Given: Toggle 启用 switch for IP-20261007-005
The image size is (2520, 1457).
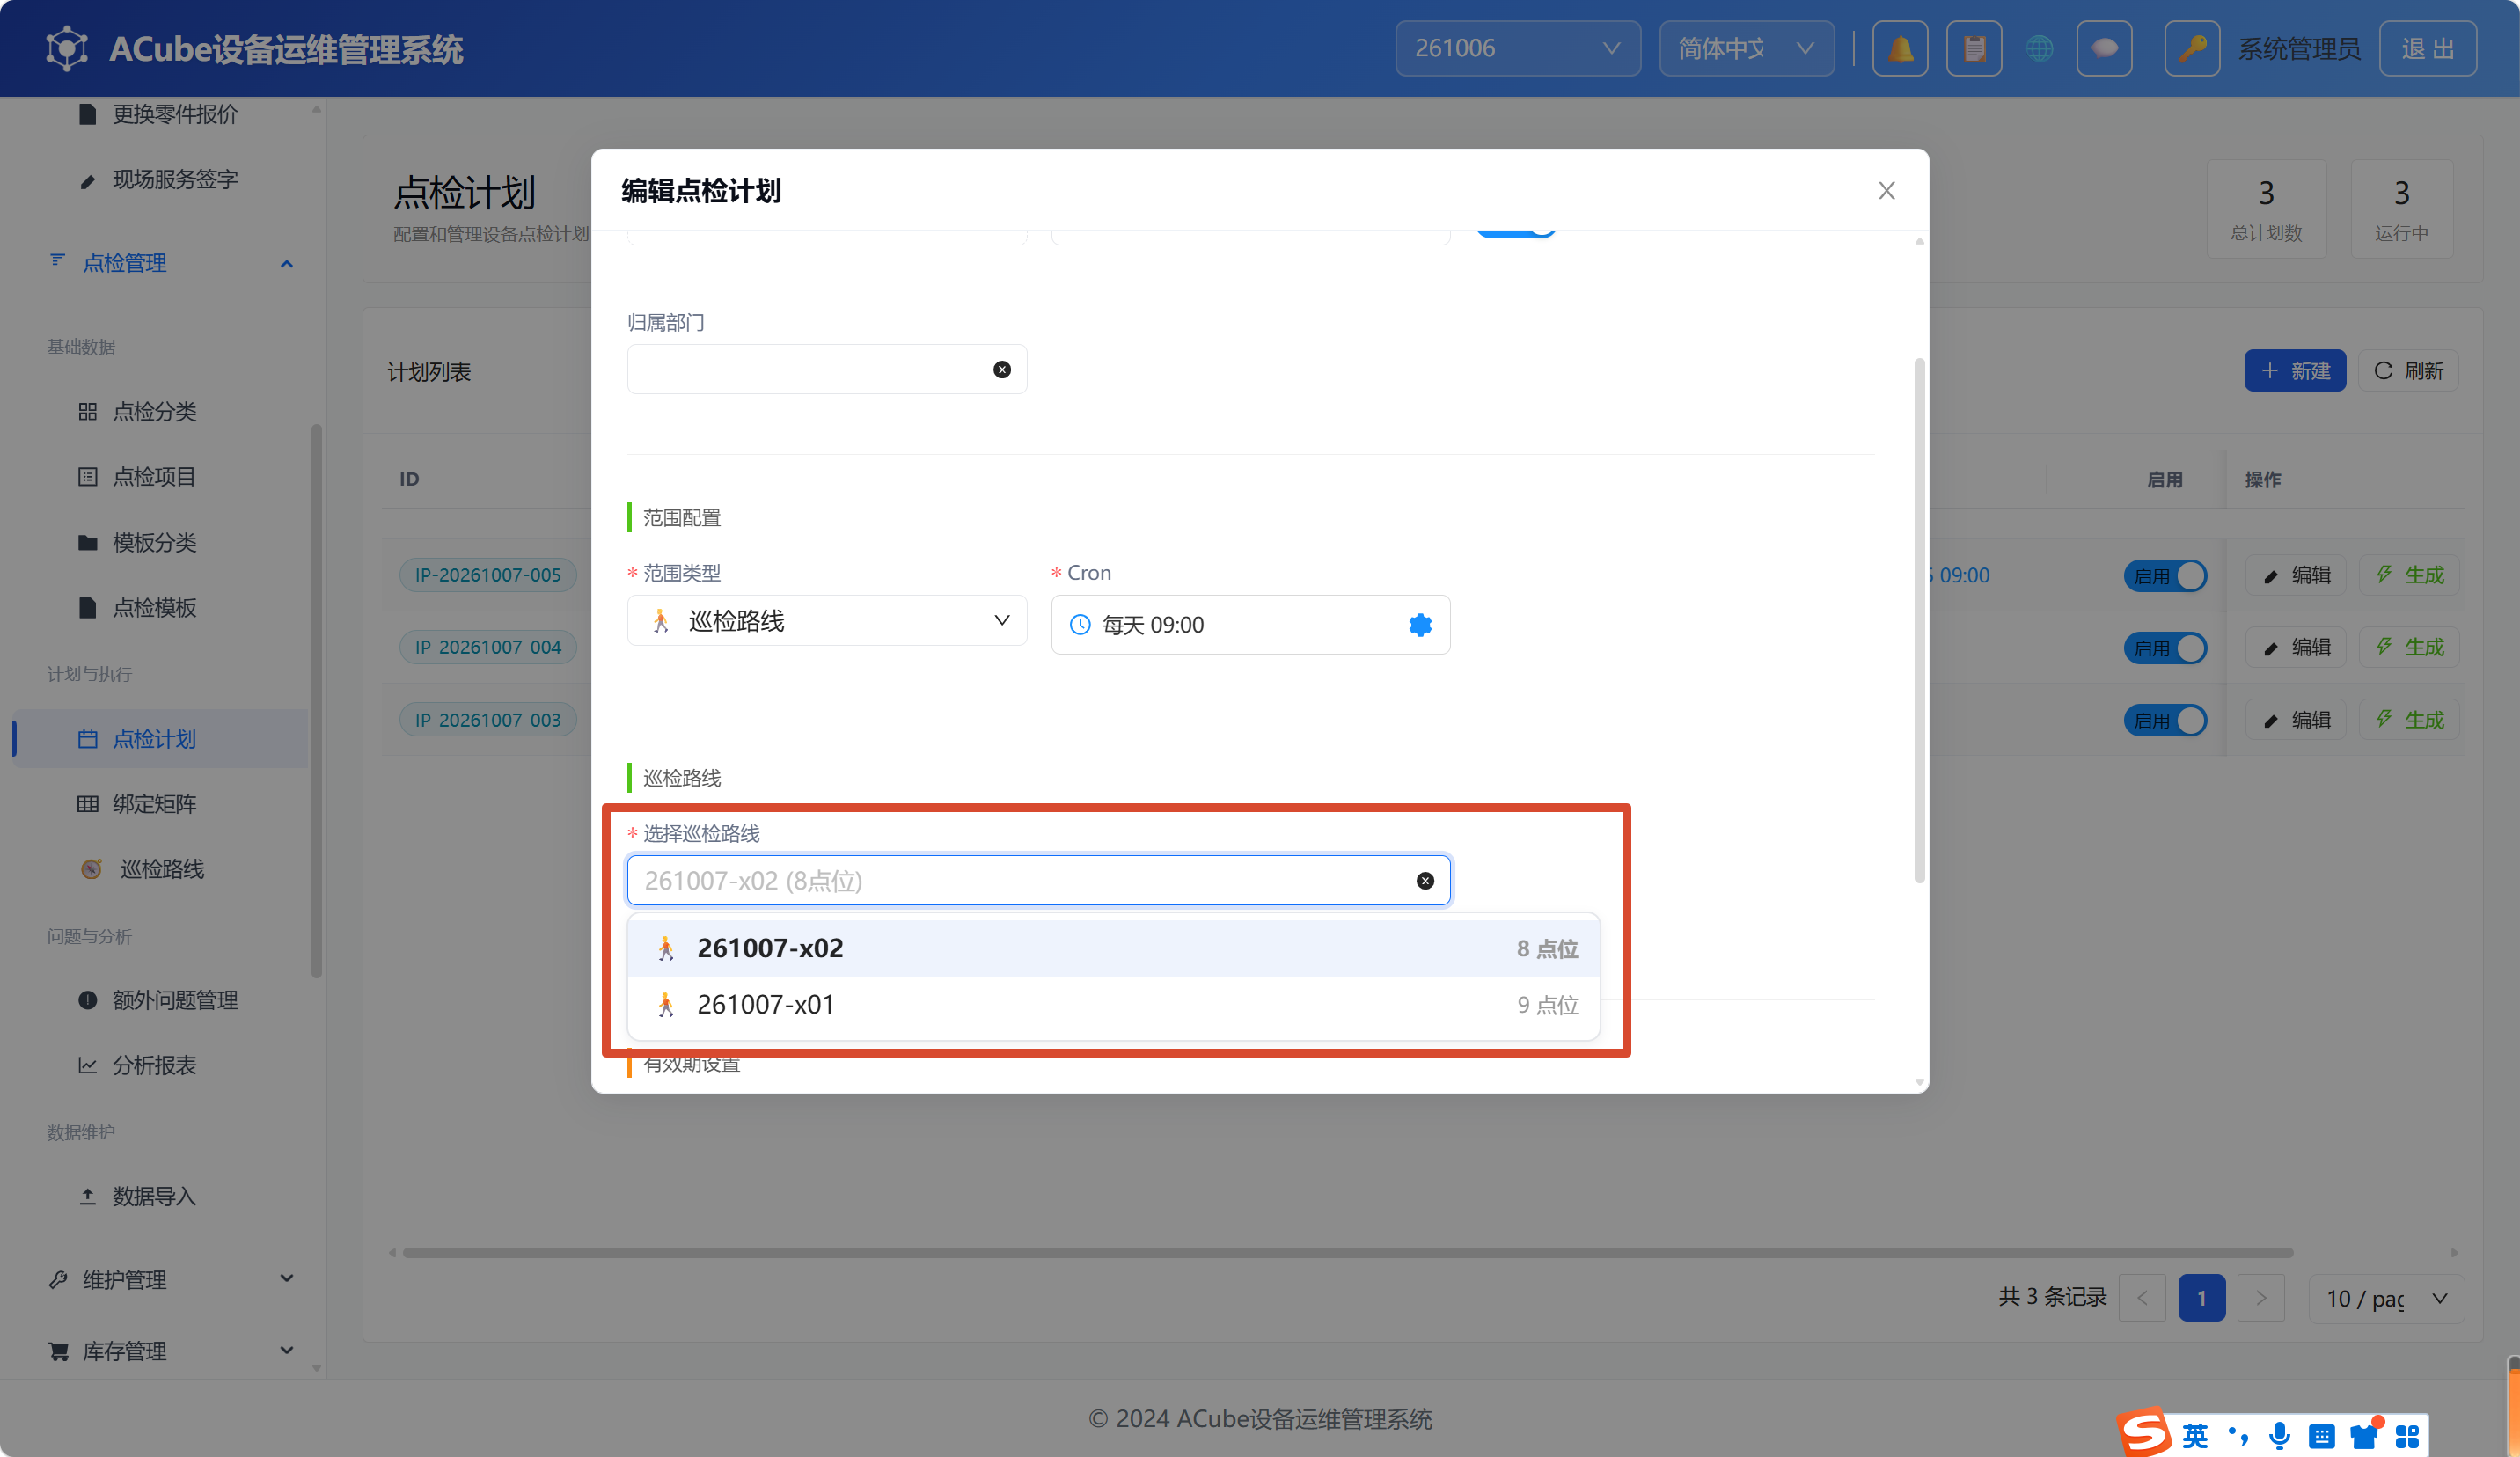Looking at the screenshot, I should pos(2165,576).
